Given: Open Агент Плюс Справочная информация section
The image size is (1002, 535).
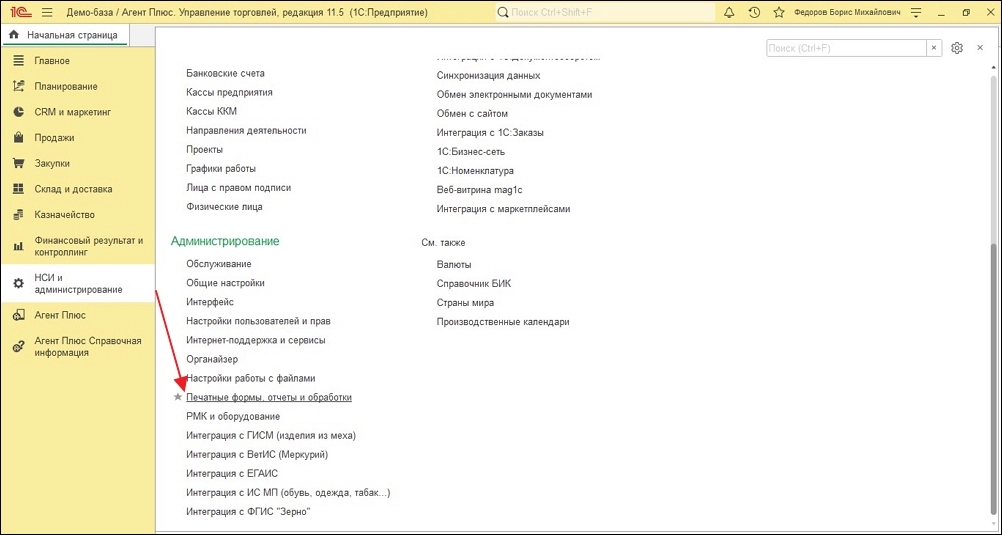Looking at the screenshot, I should 77,346.
